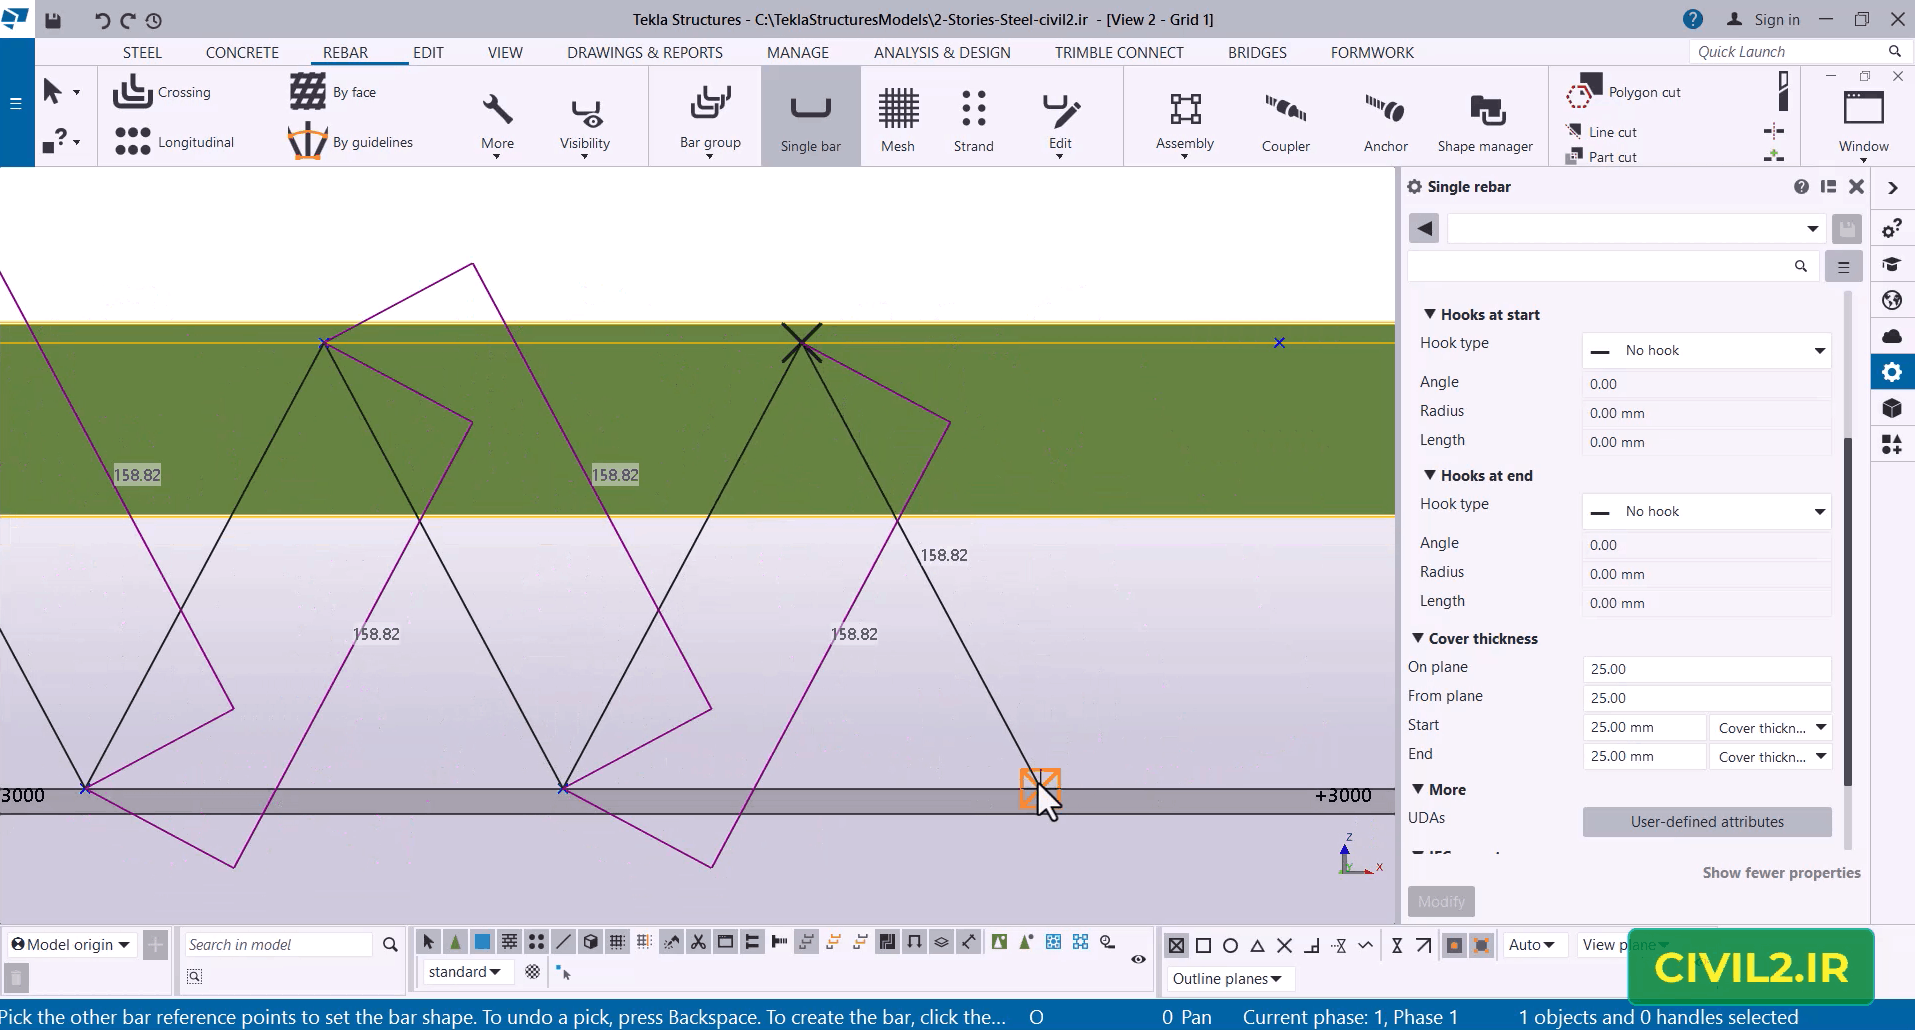Click the property pane vertical scrollbar

(1847, 611)
